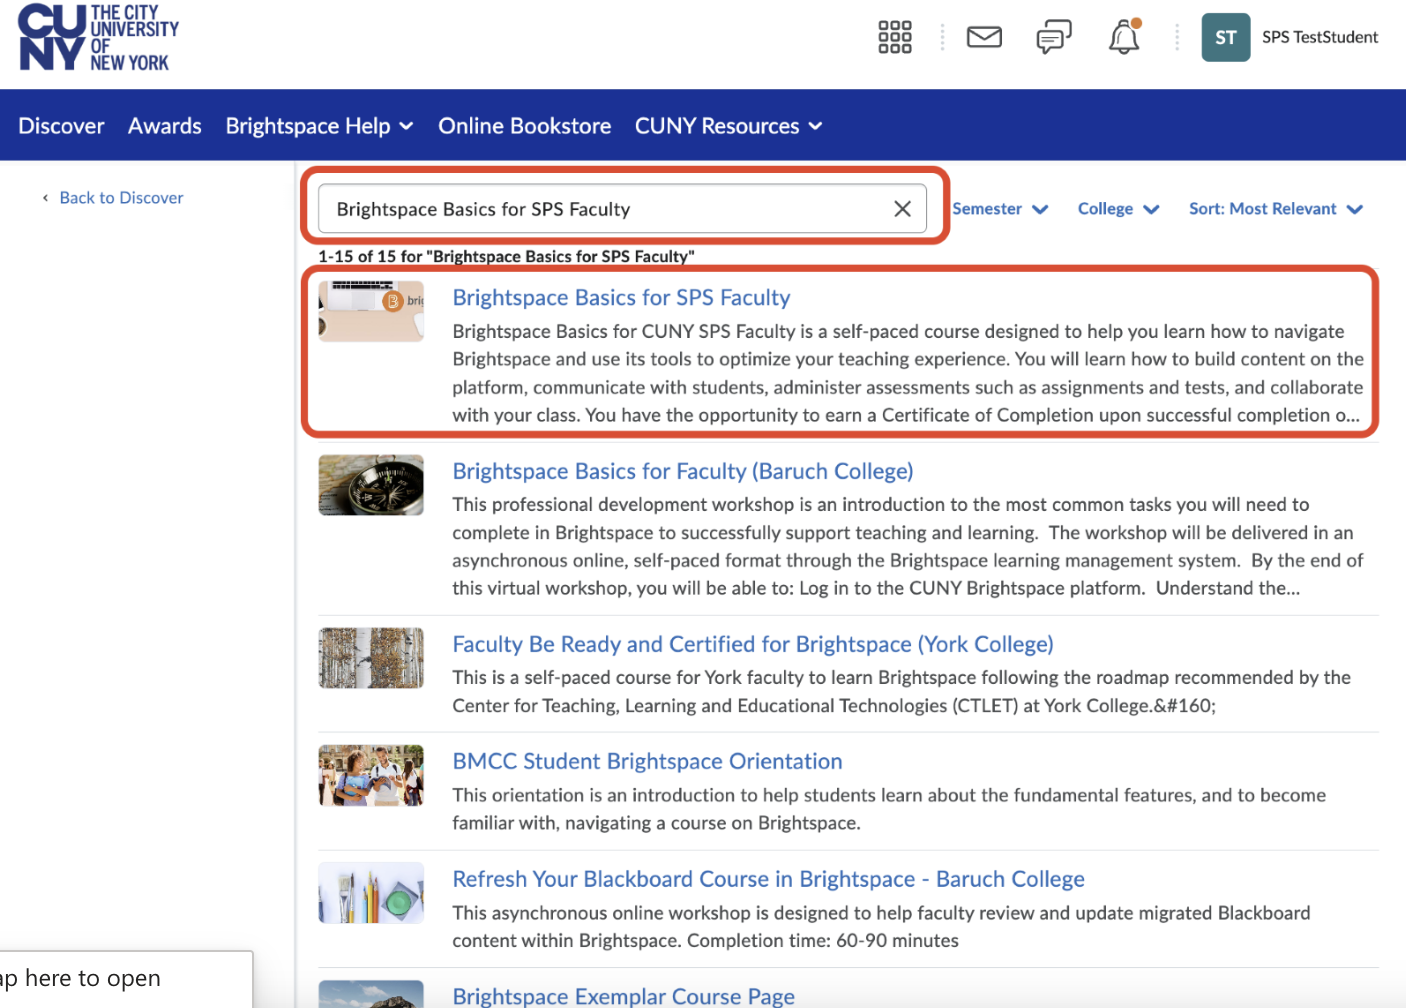Click description 'Brightspace Basics for CUNY SPS Faculty is'

click(x=908, y=373)
